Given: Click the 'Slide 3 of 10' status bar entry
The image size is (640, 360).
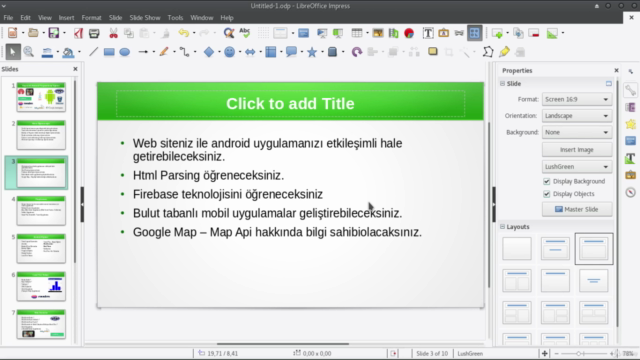Looking at the screenshot, I should coord(432,353).
